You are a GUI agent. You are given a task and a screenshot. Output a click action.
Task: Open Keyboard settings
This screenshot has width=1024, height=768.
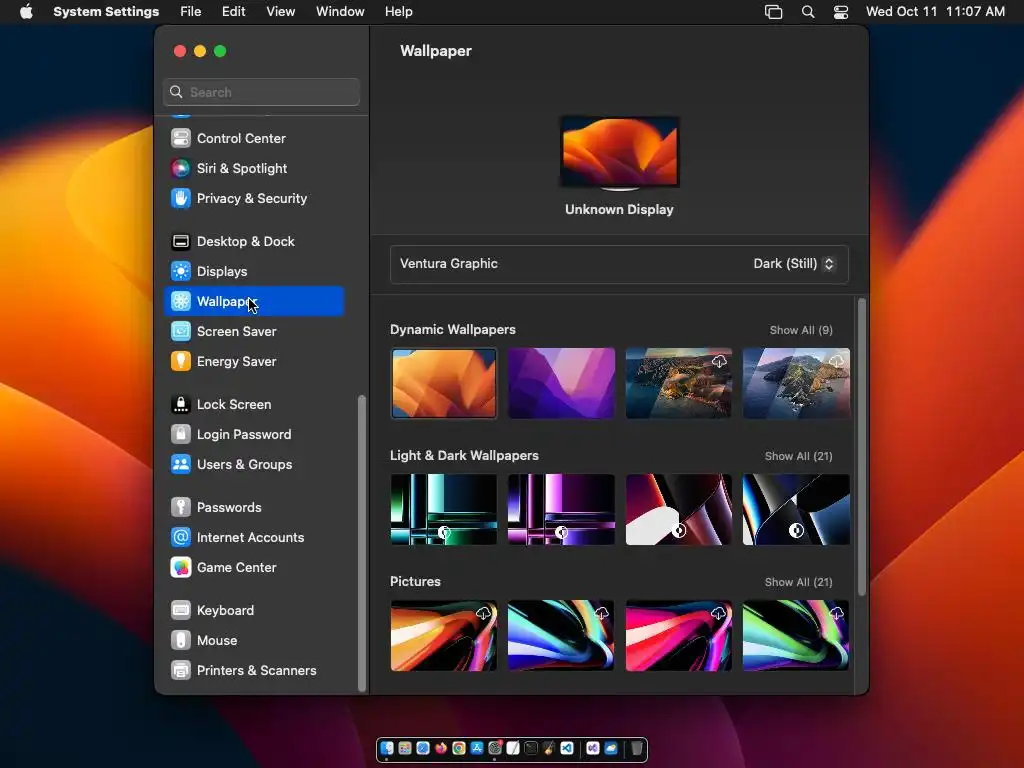click(254, 611)
